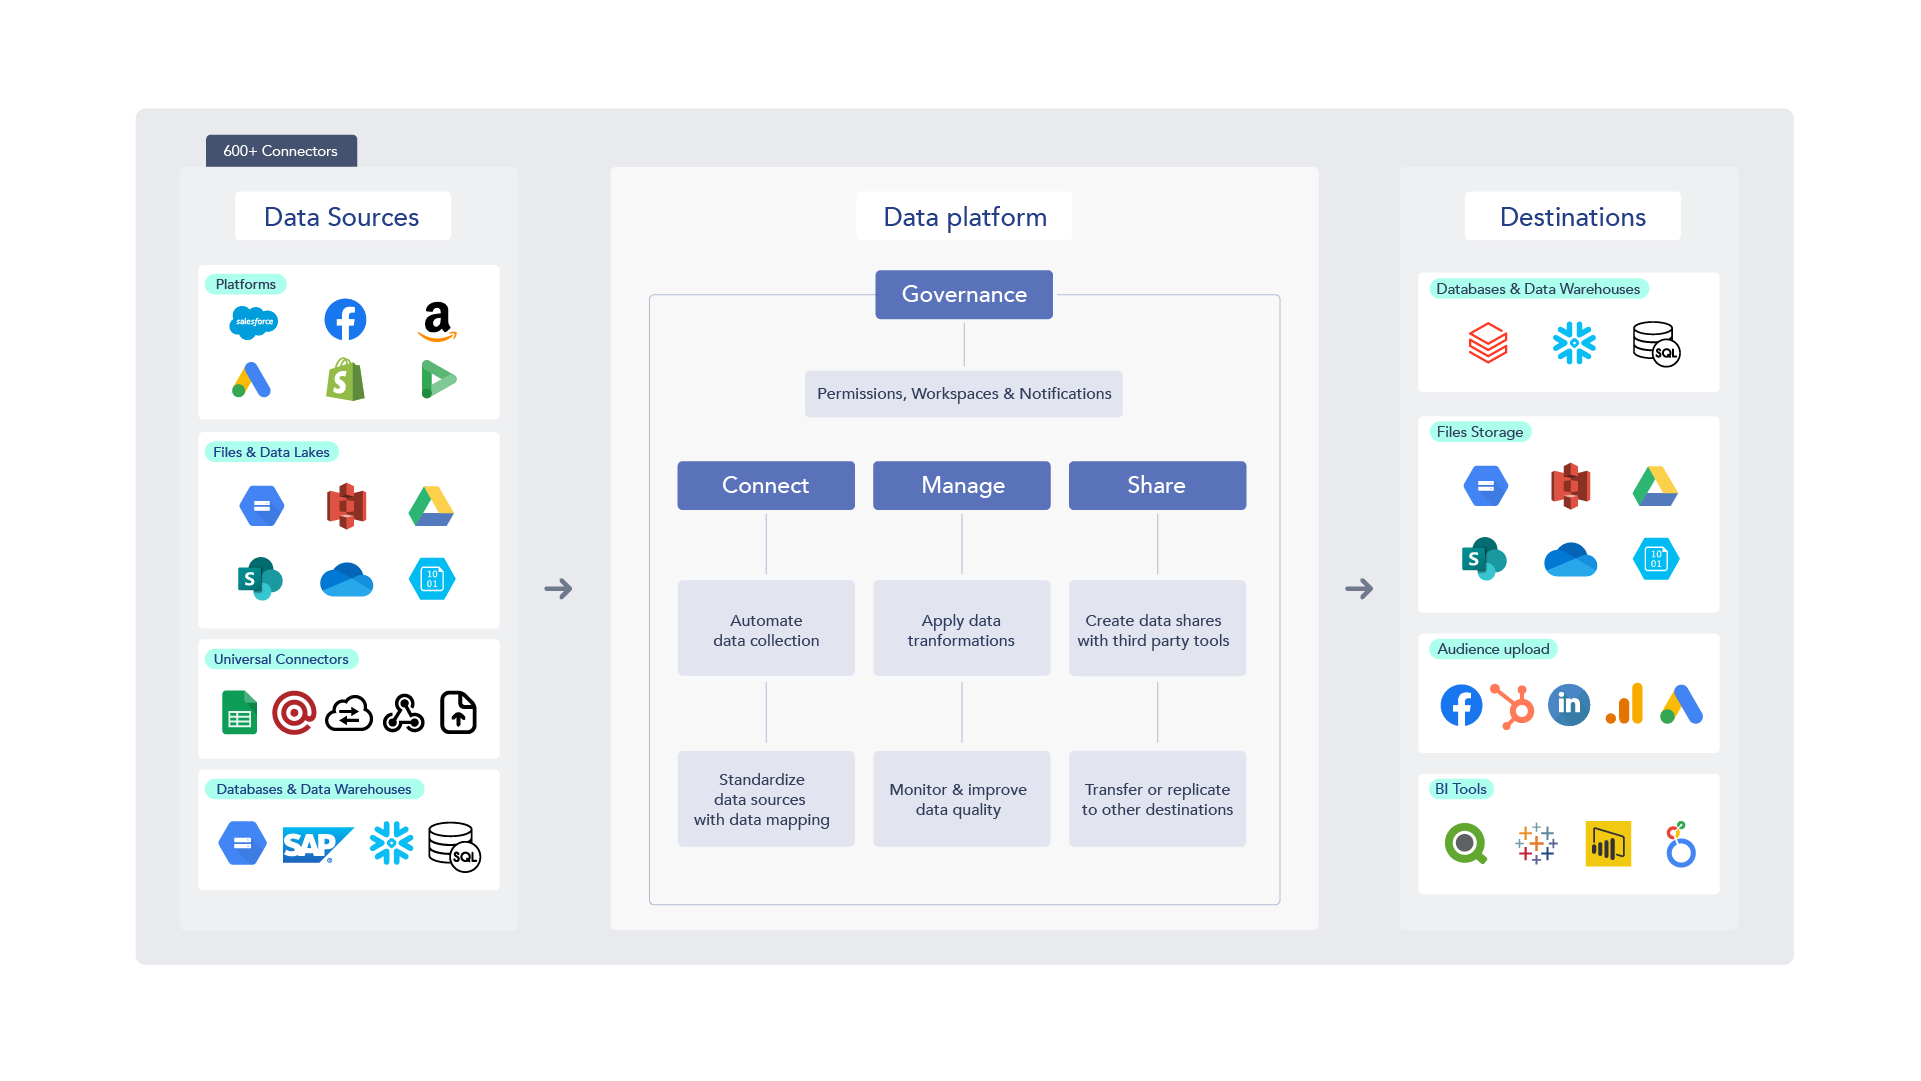Viewport: 1921px width, 1081px height.
Task: Click the Platforms category label
Action: 246,285
